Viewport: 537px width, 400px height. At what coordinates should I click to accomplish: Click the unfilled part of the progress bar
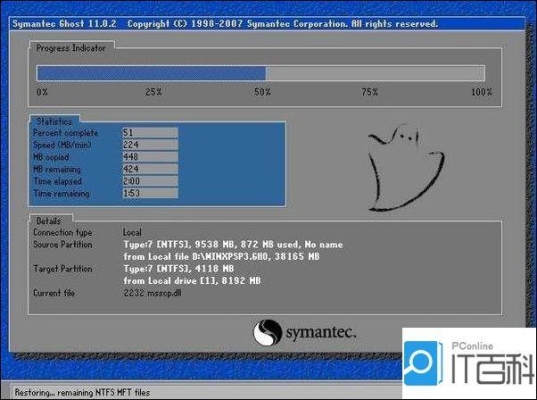(x=375, y=73)
